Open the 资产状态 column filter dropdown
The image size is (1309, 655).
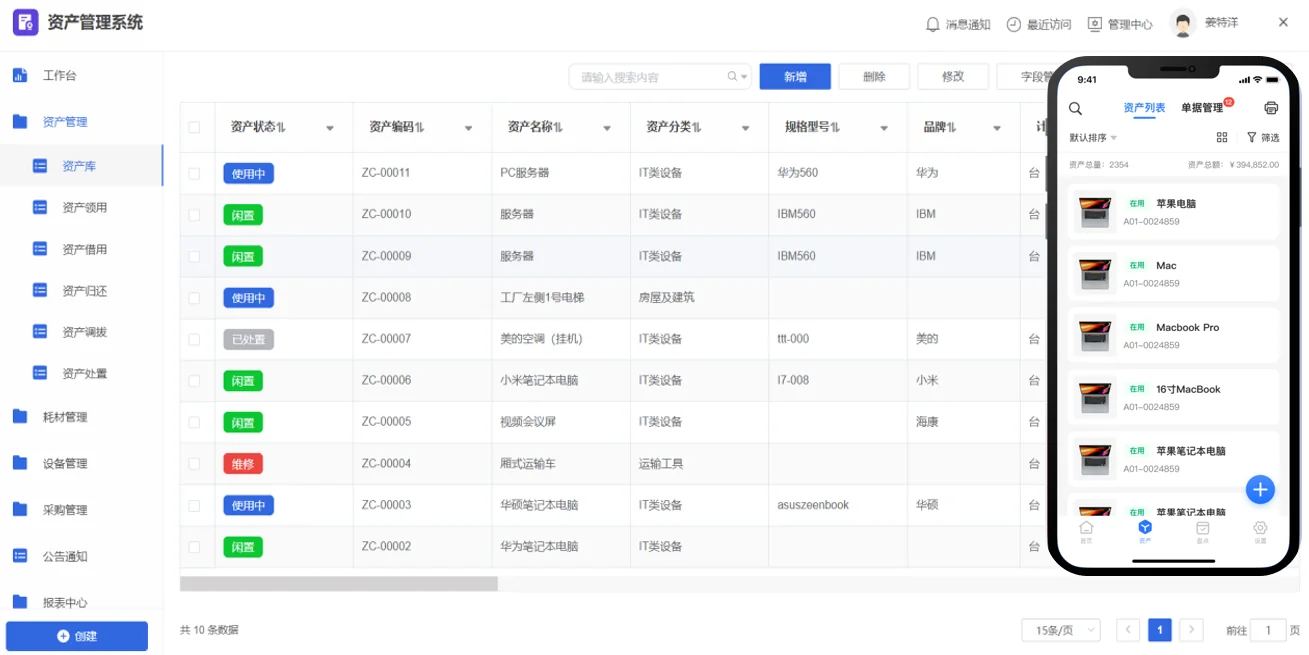pos(330,128)
